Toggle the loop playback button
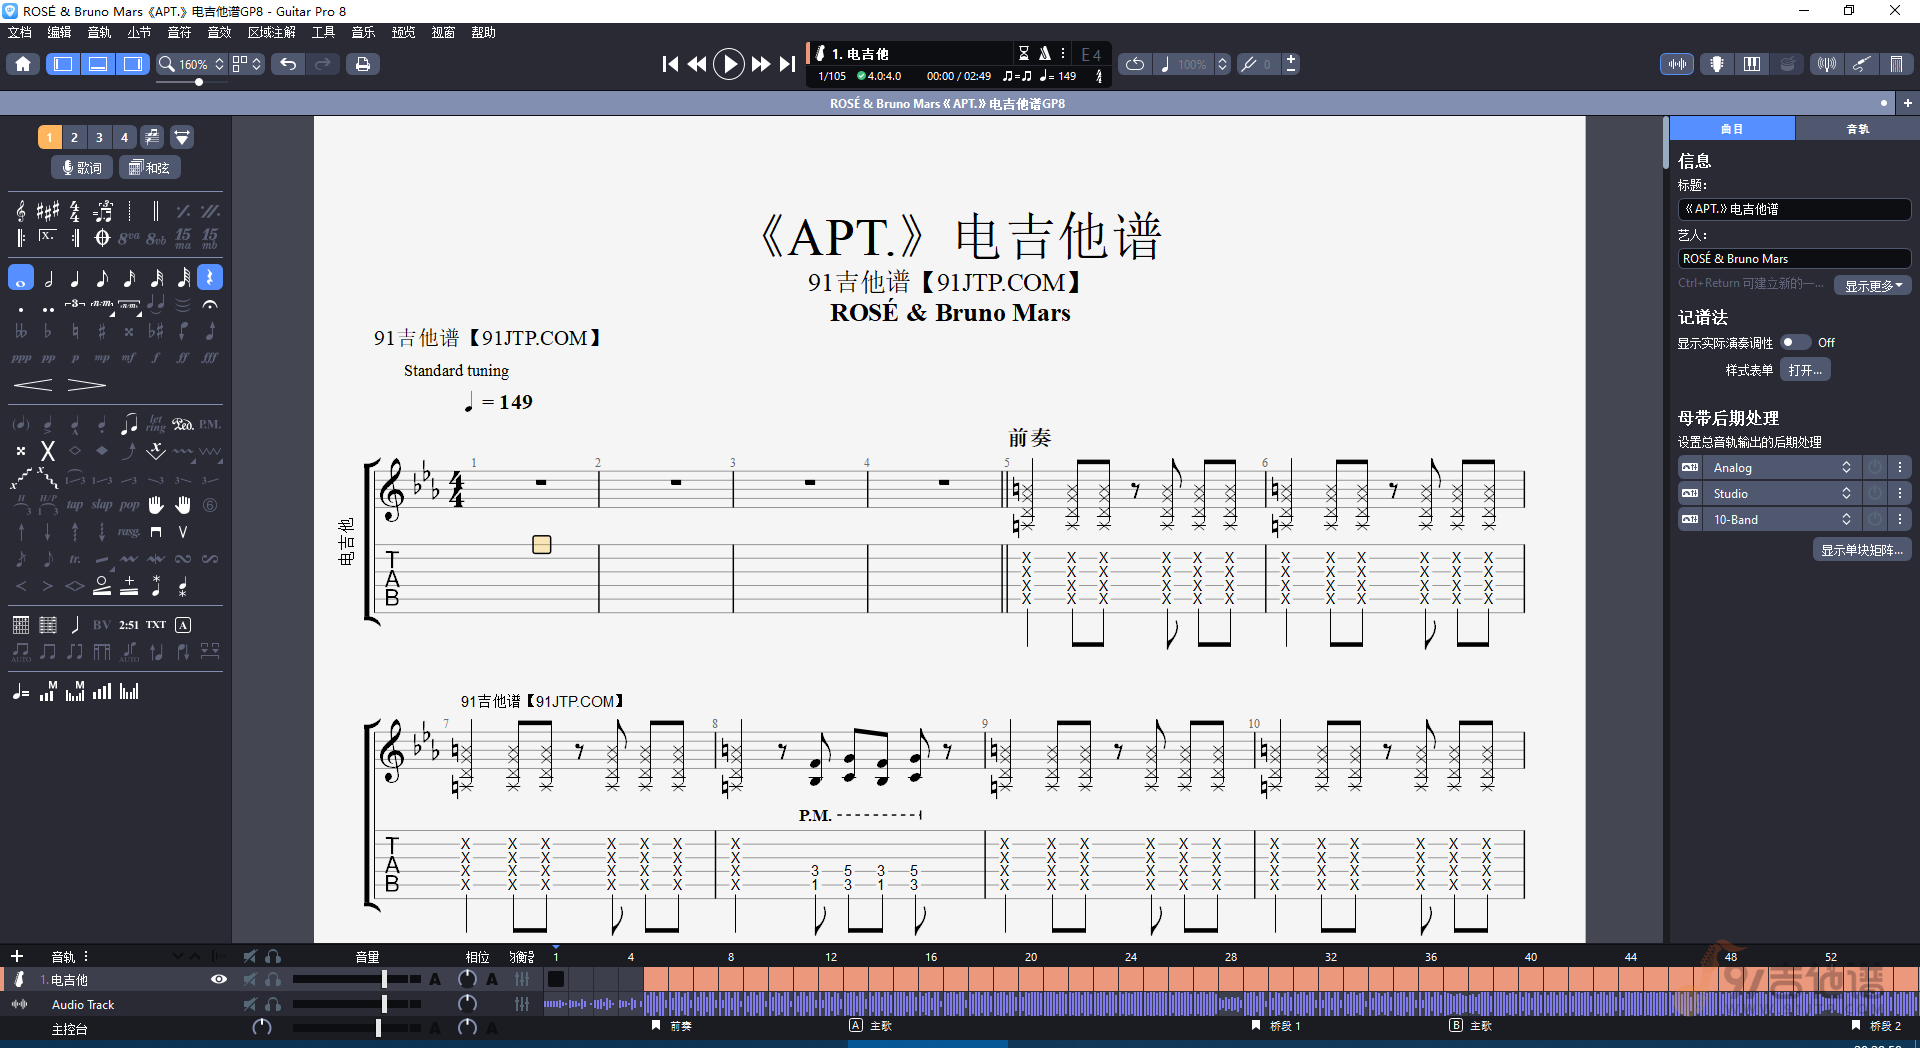This screenshot has width=1920, height=1048. click(x=1135, y=64)
